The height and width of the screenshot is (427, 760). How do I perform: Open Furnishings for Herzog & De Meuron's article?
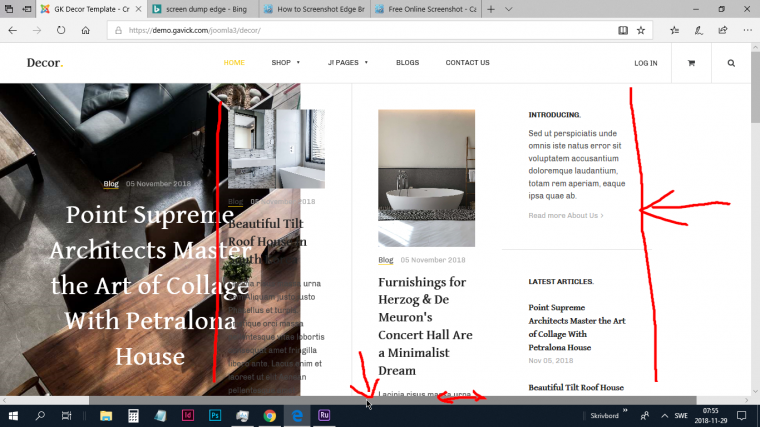tap(425, 326)
